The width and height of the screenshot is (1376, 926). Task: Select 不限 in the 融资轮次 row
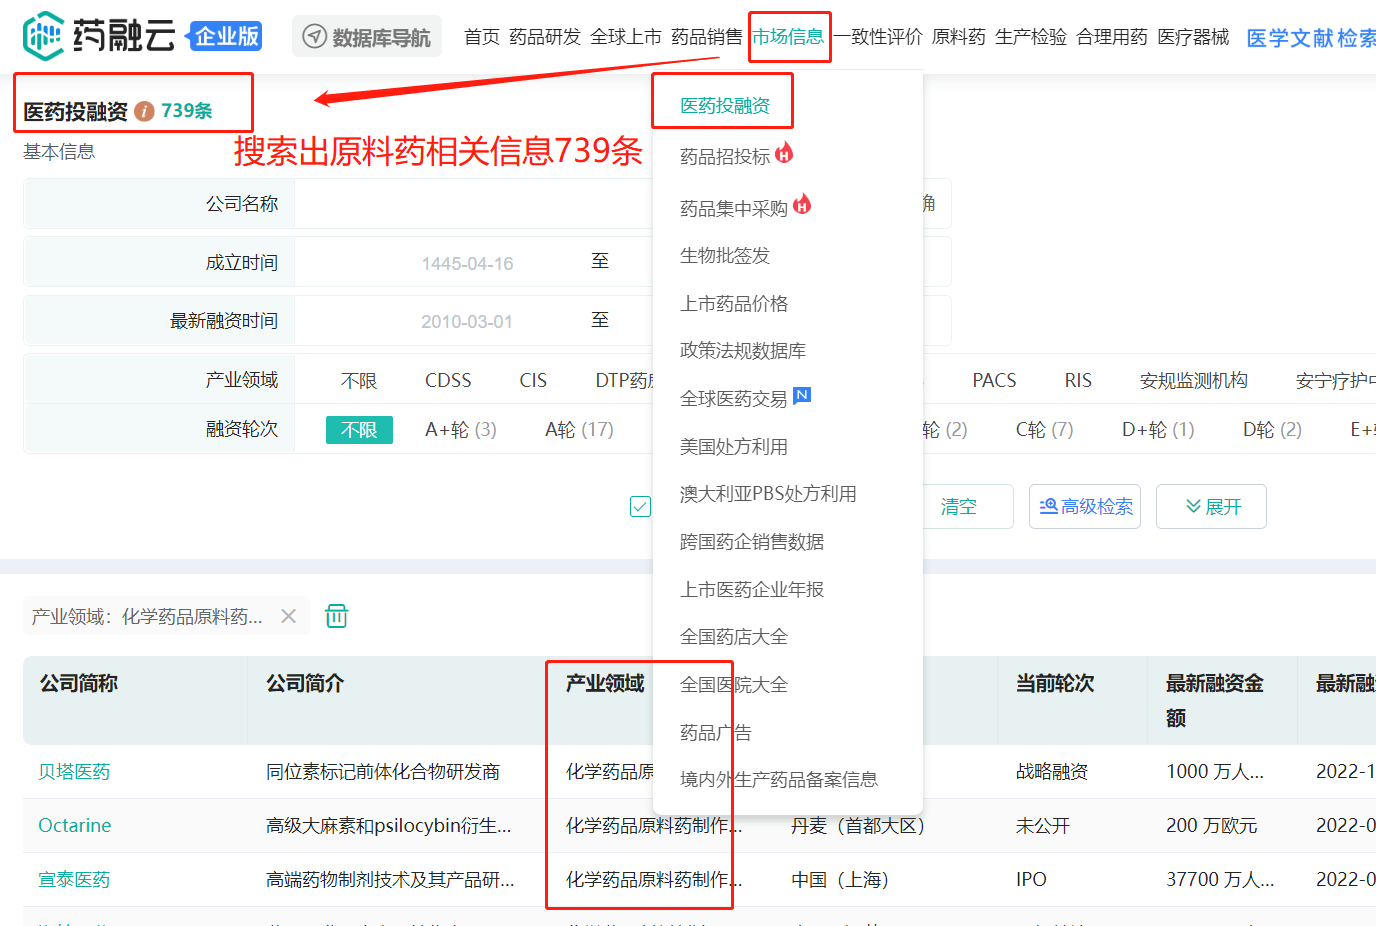click(359, 430)
